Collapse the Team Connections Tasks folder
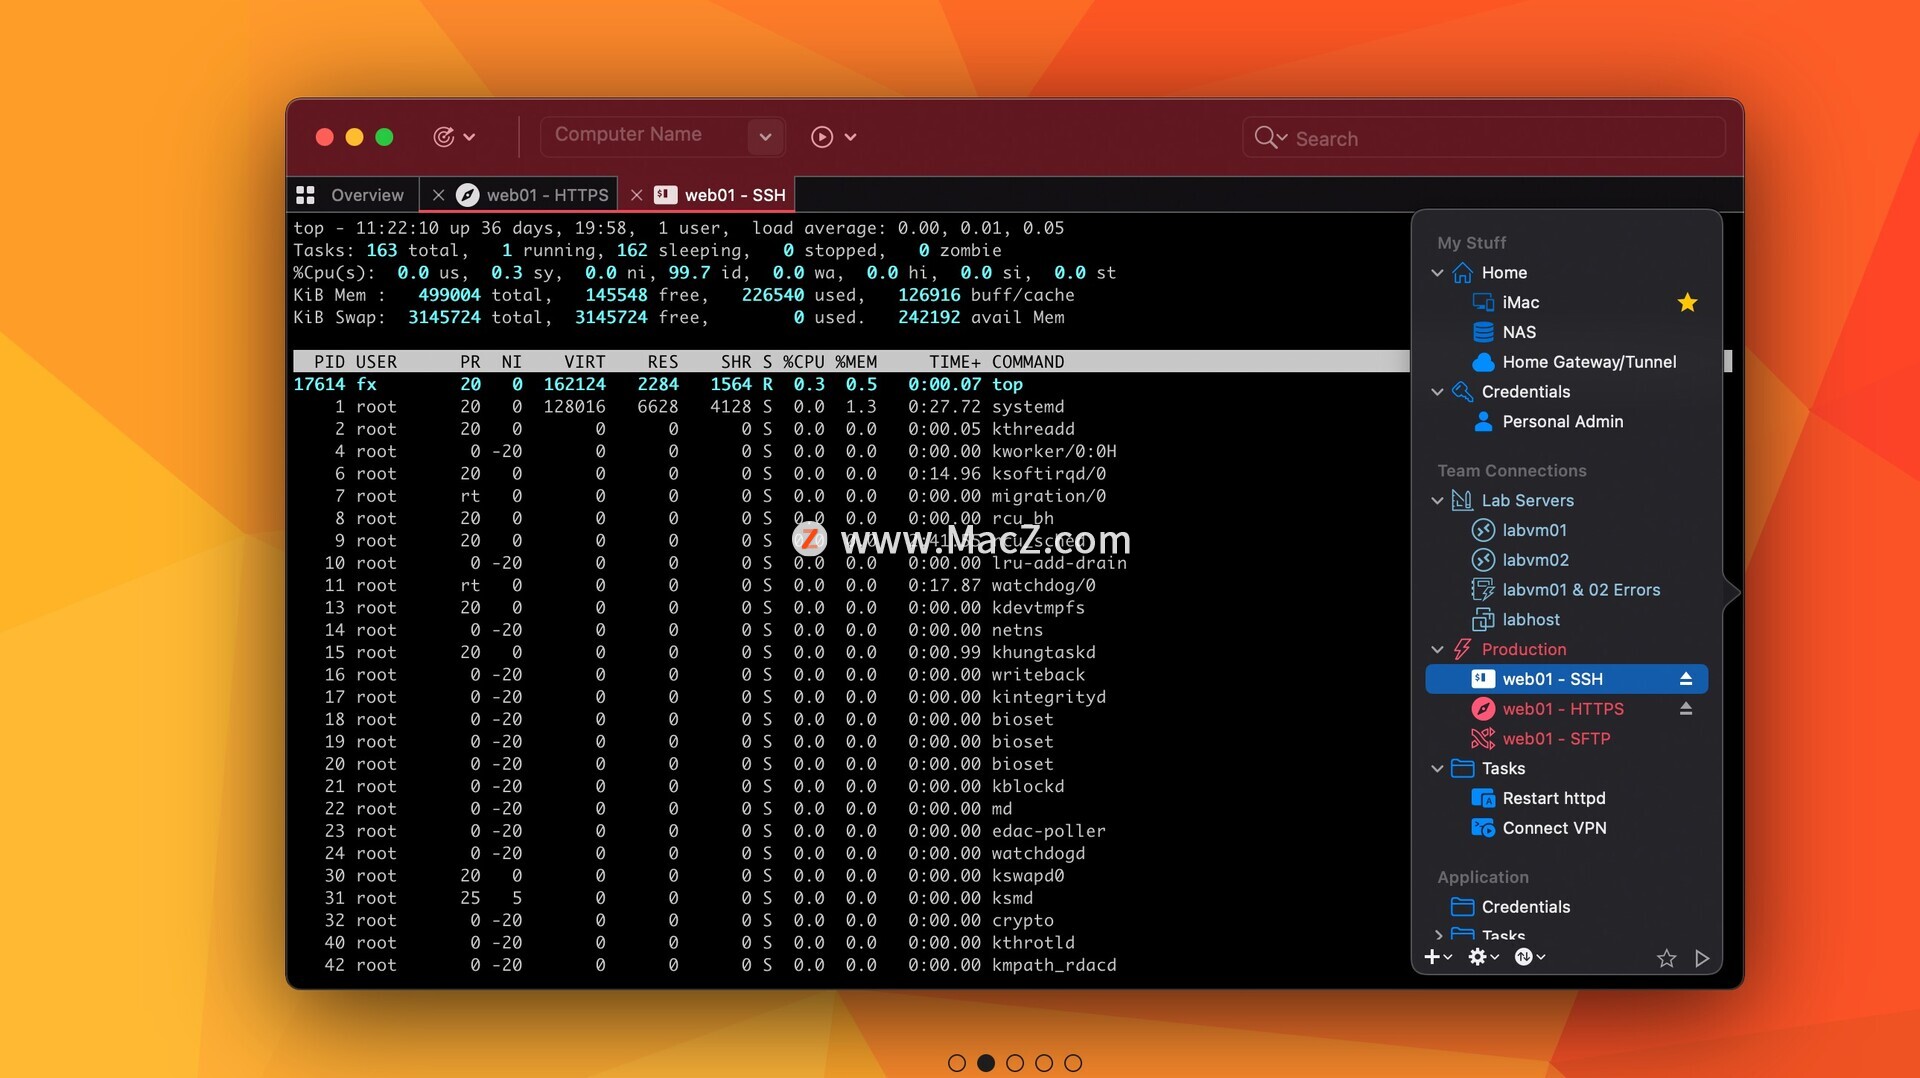 click(x=1437, y=769)
